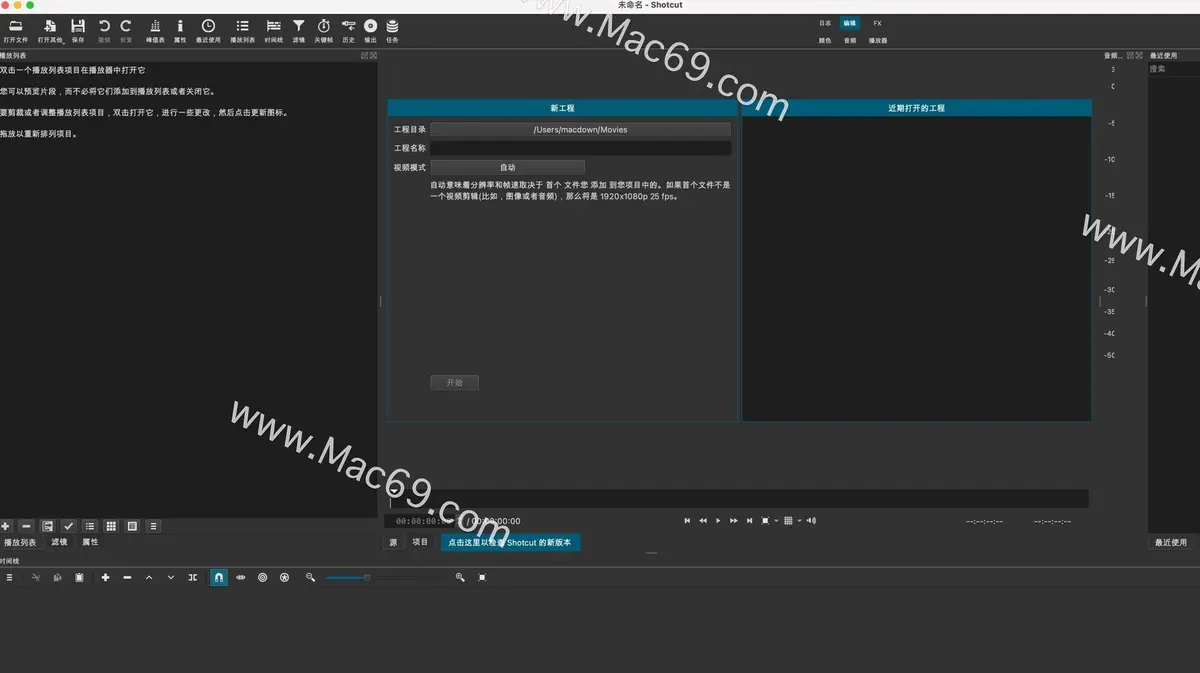Skip to the next point in player
Image resolution: width=1200 pixels, height=673 pixels.
pyautogui.click(x=749, y=521)
